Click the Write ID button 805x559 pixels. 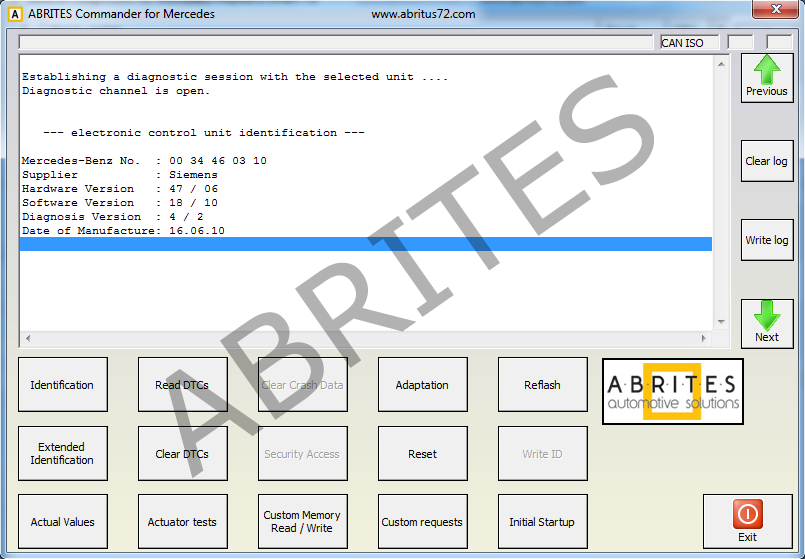pyautogui.click(x=543, y=453)
